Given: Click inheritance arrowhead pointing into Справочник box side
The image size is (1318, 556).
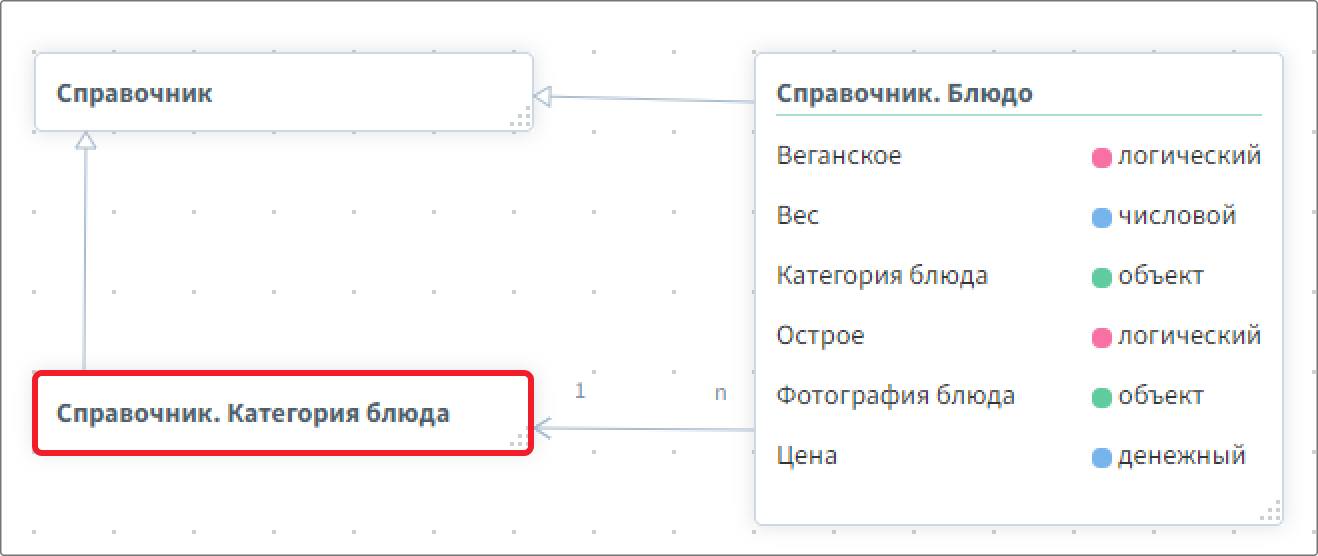Looking at the screenshot, I should coord(543,96).
